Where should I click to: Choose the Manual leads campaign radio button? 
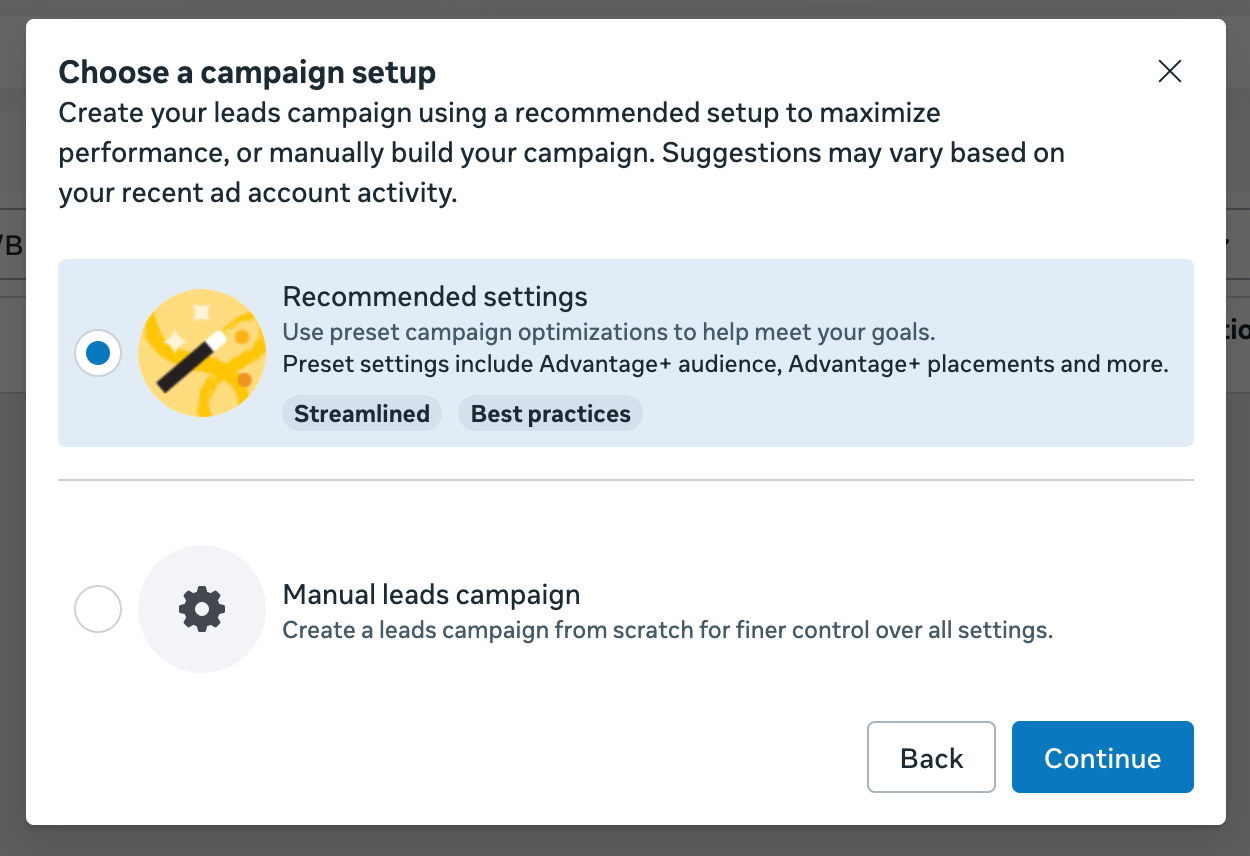click(x=98, y=609)
